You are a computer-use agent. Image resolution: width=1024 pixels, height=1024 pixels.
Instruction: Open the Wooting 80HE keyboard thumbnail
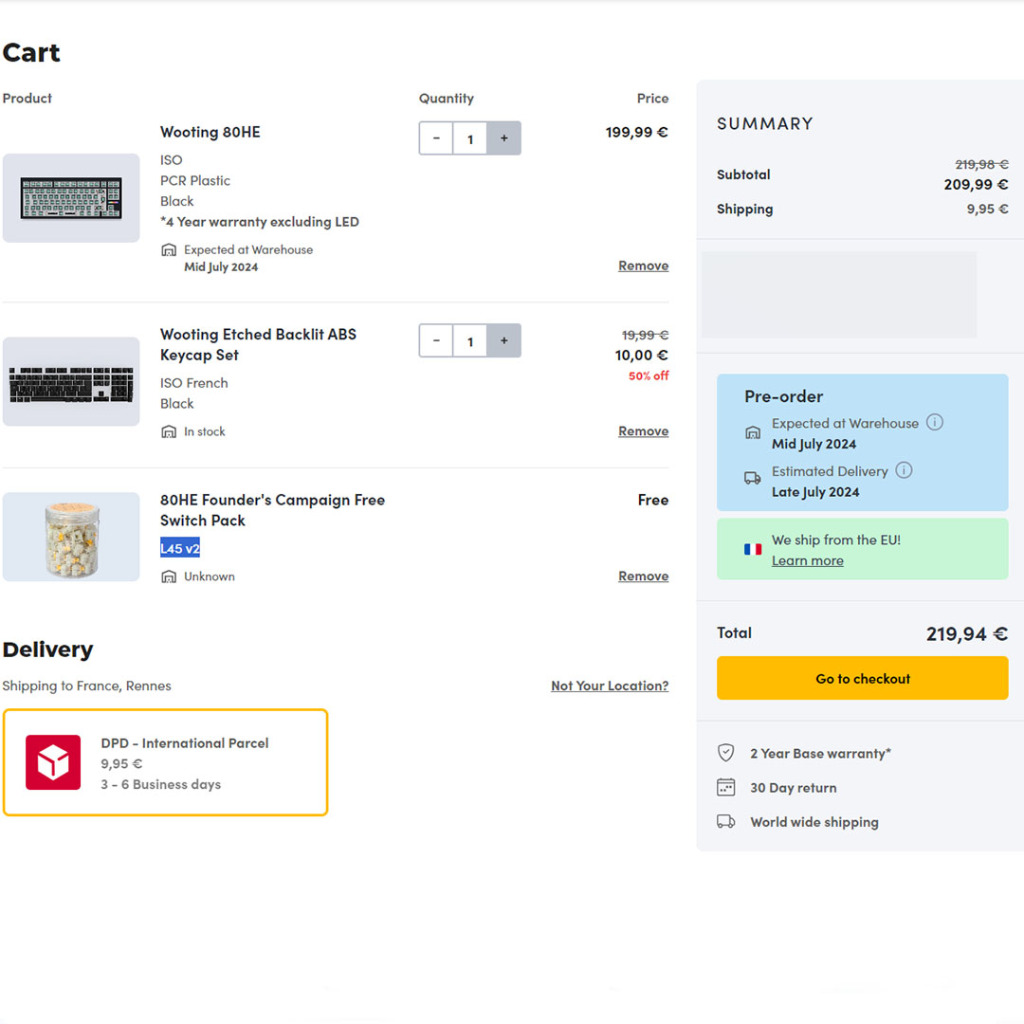[71, 198]
